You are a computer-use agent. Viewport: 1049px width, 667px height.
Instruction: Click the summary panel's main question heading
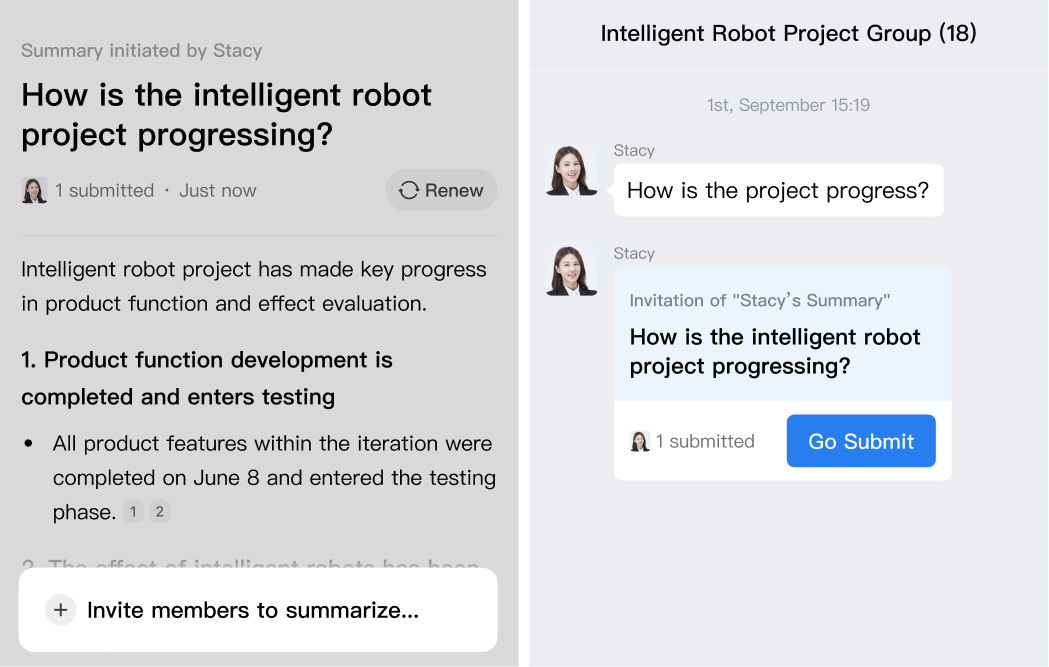point(227,114)
